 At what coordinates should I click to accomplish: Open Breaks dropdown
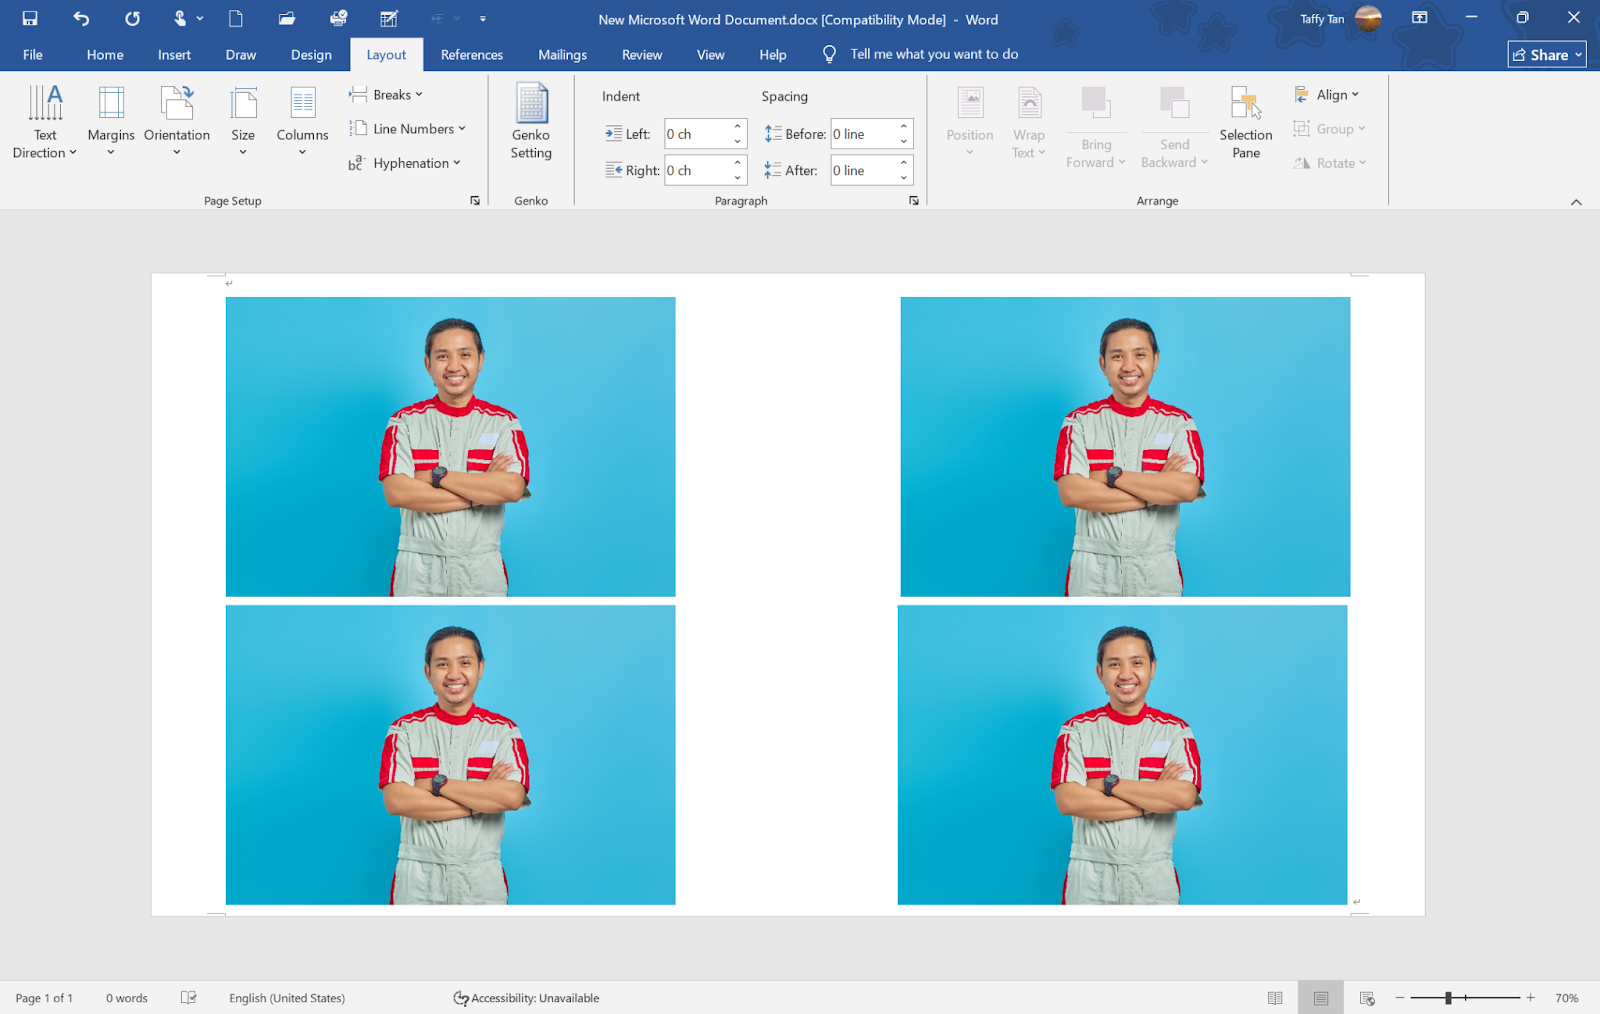click(386, 95)
